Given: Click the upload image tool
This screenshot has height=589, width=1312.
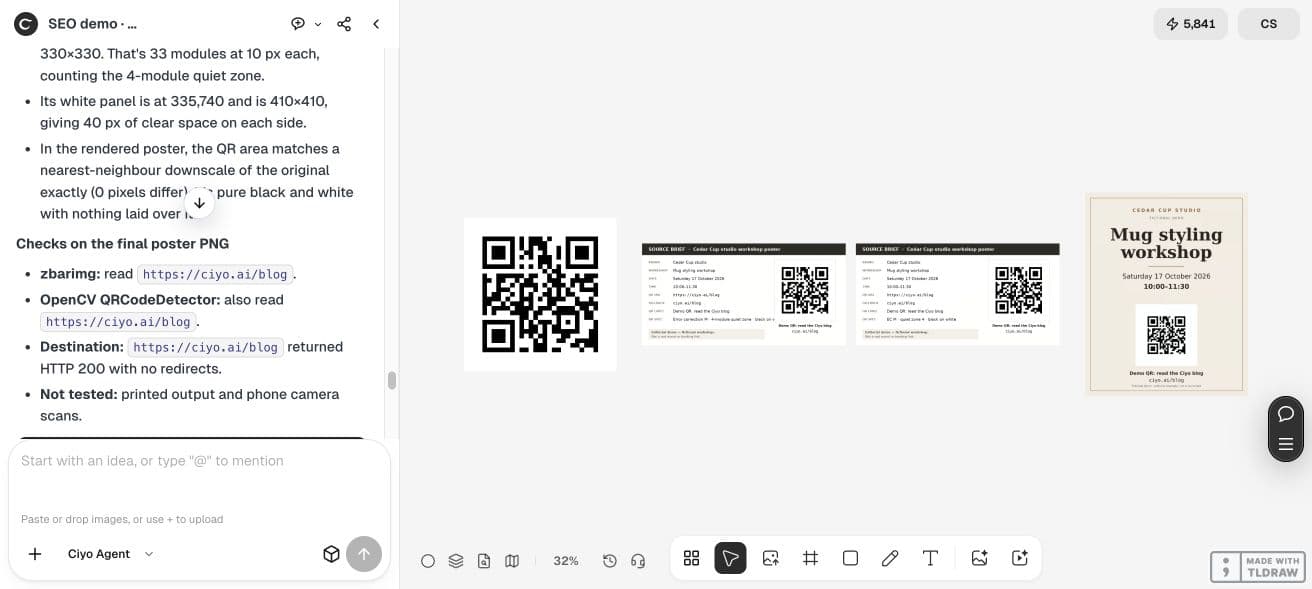Looking at the screenshot, I should click(x=770, y=558).
